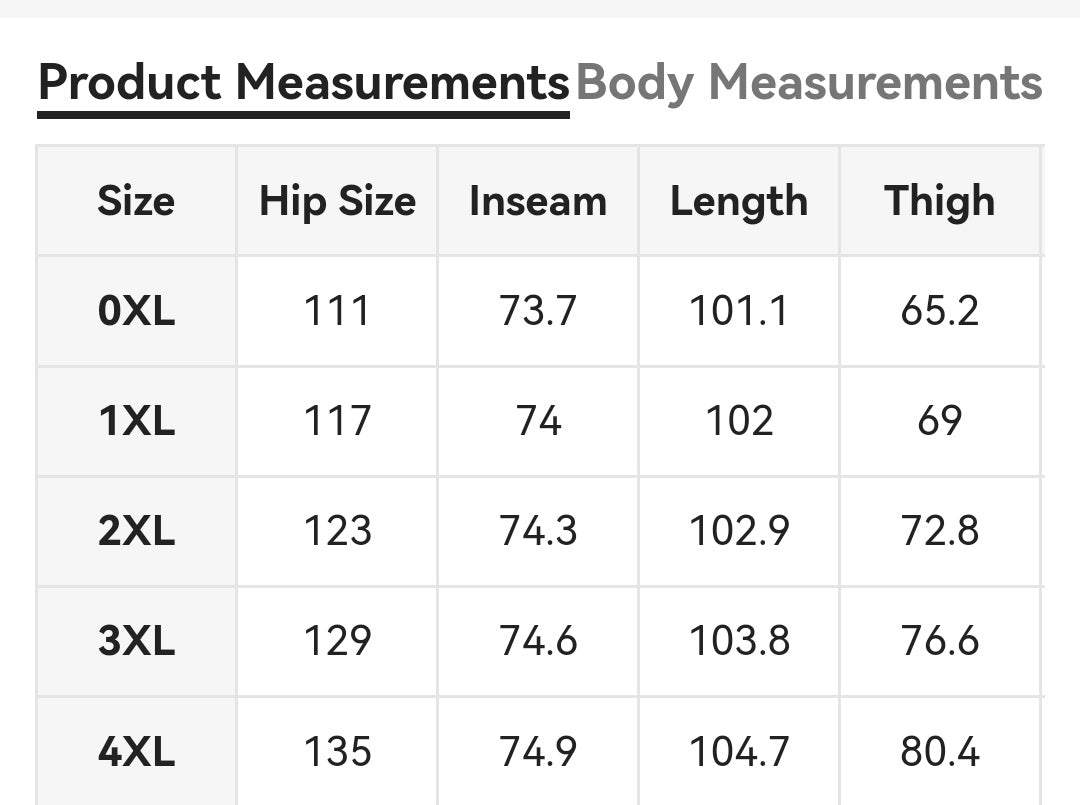Screen dimensions: 1080x805
Task: Select the 2XL size row label
Action: pos(136,531)
